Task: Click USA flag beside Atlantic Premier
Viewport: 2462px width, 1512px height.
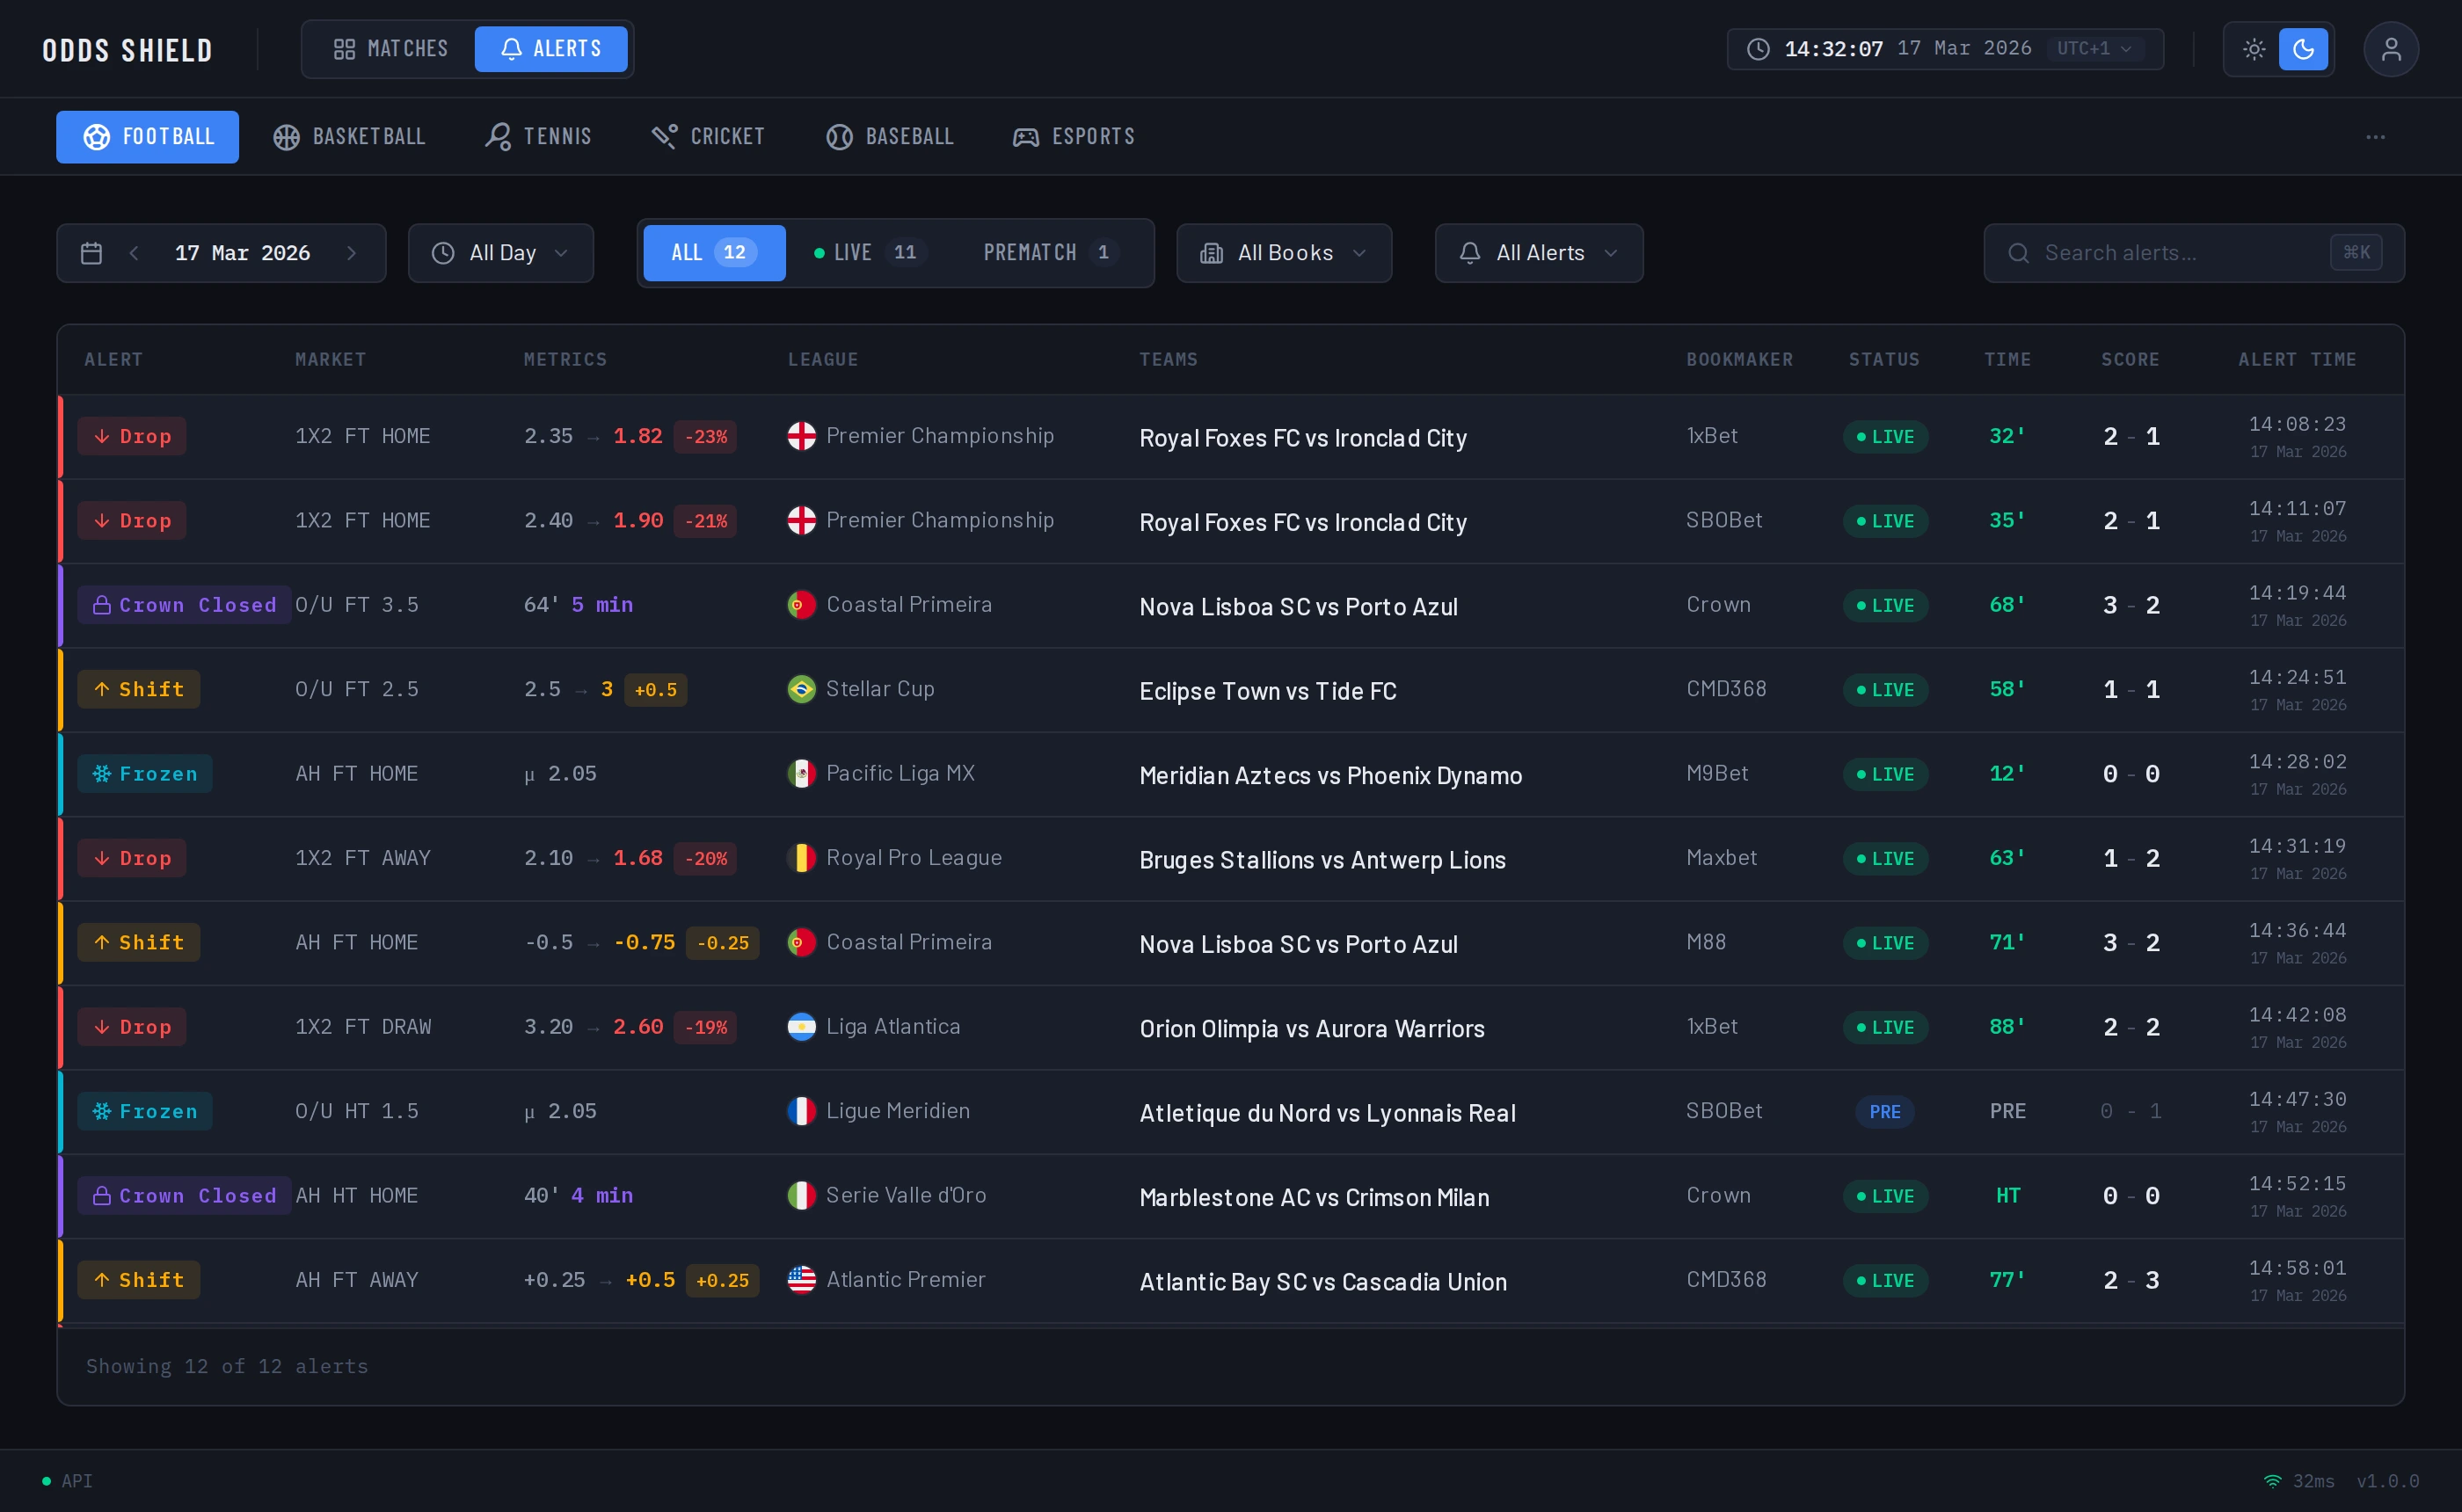Action: tap(802, 1280)
